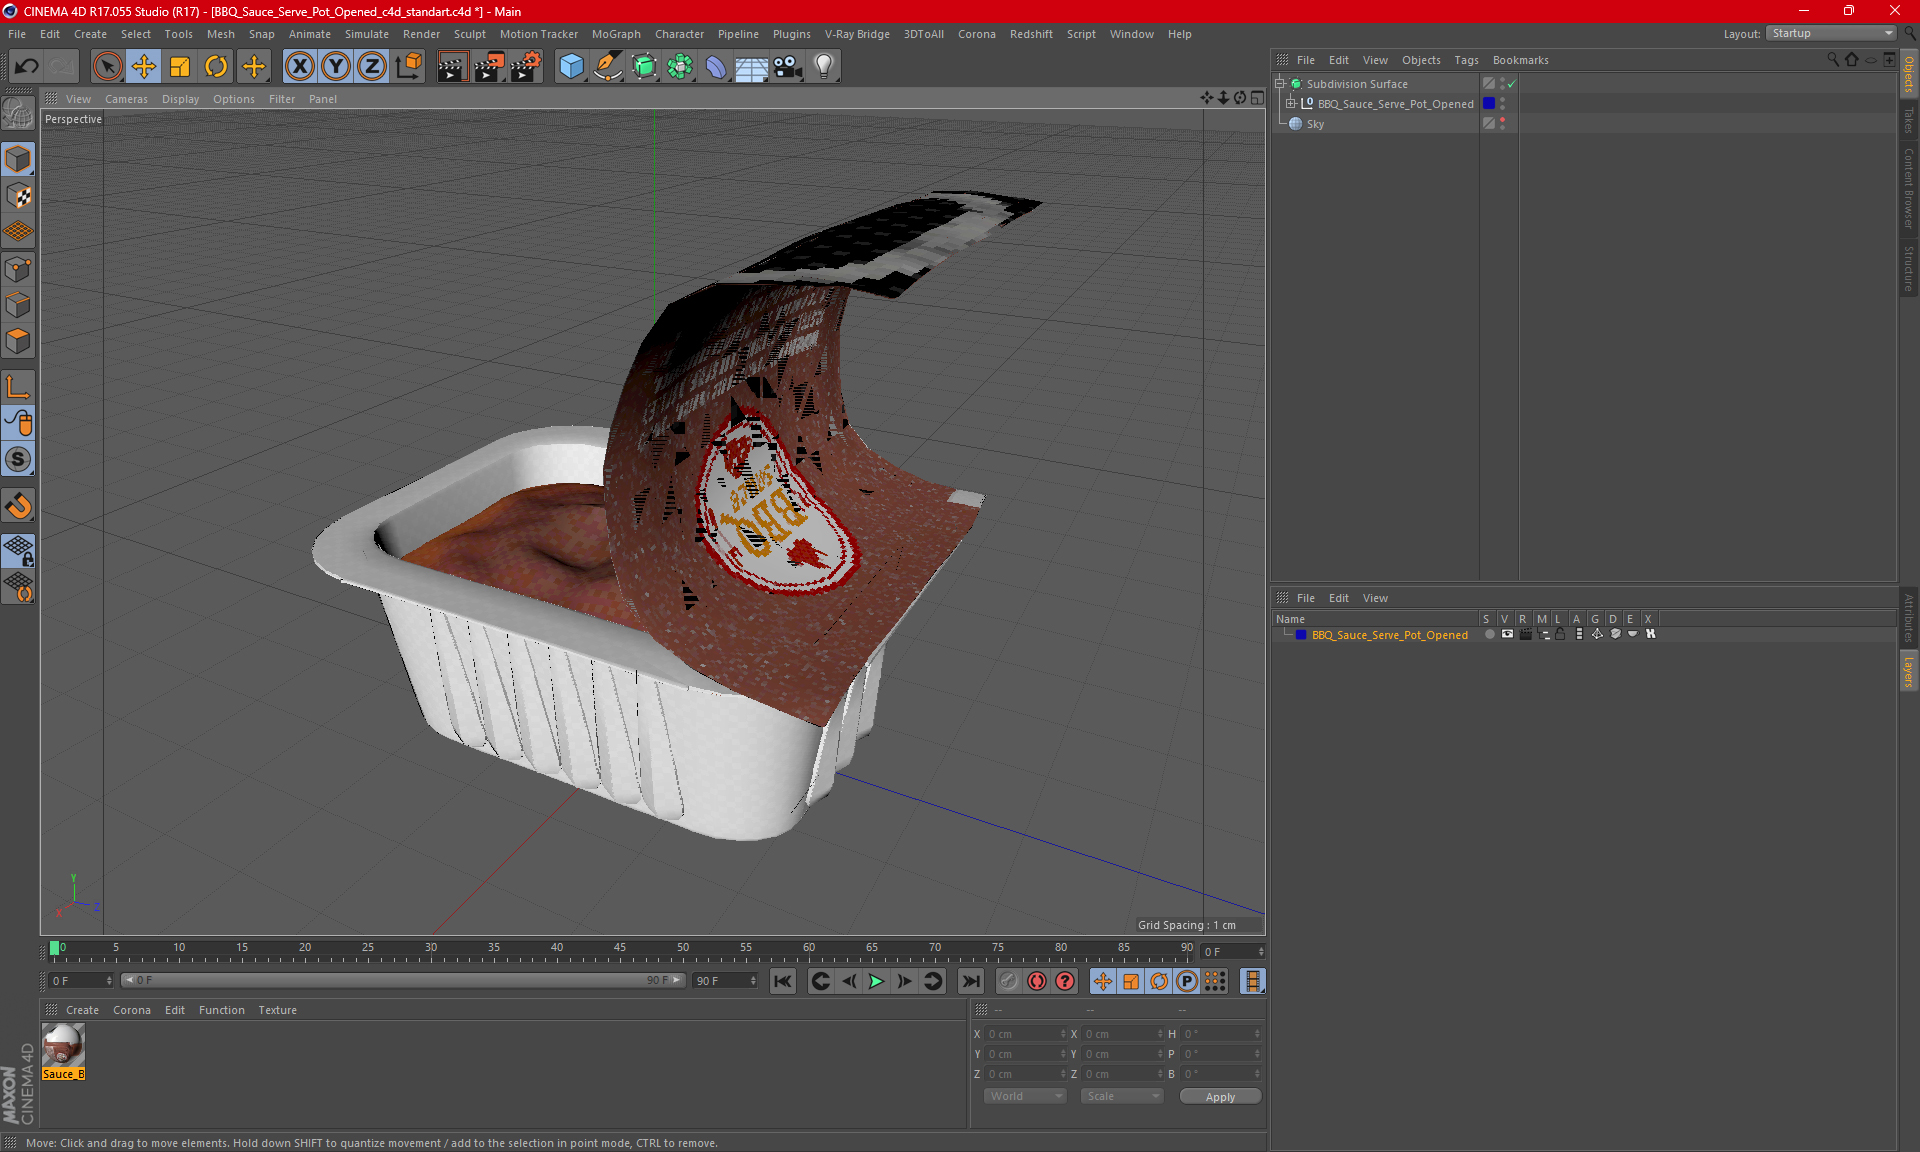Image resolution: width=1920 pixels, height=1152 pixels.
Task: Render the active view
Action: point(452,66)
